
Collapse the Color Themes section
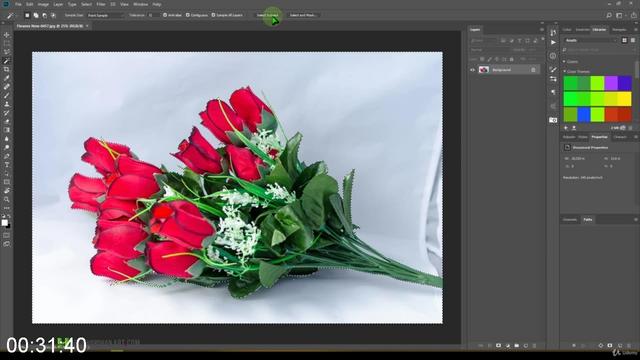click(564, 71)
